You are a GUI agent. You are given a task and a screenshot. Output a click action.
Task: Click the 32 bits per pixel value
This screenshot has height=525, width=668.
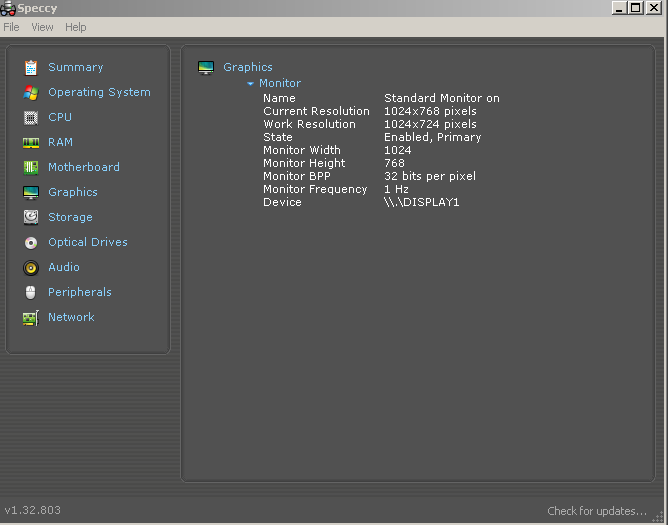pos(430,176)
